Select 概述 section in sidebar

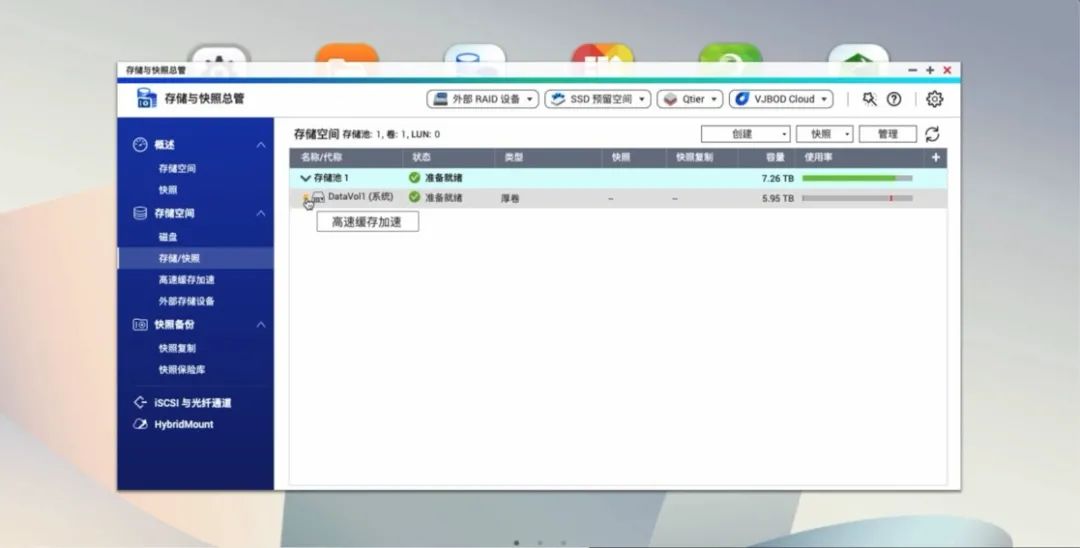[165, 145]
